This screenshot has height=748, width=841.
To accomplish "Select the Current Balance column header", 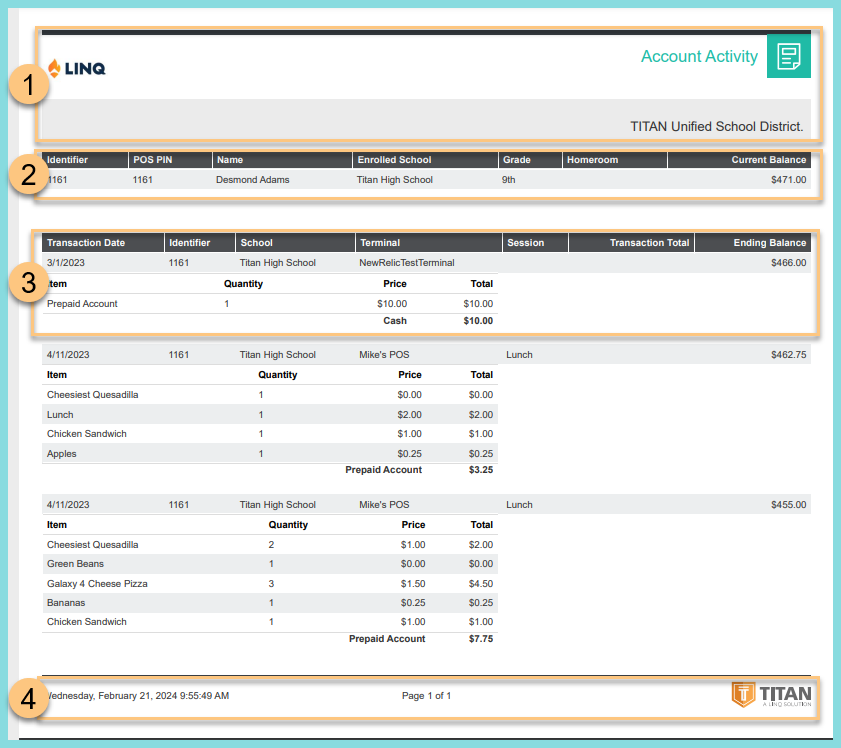I will coord(767,159).
